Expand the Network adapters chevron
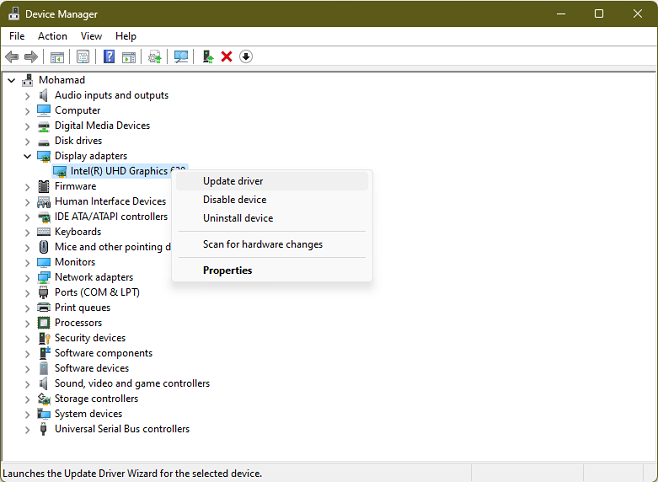 tap(27, 278)
